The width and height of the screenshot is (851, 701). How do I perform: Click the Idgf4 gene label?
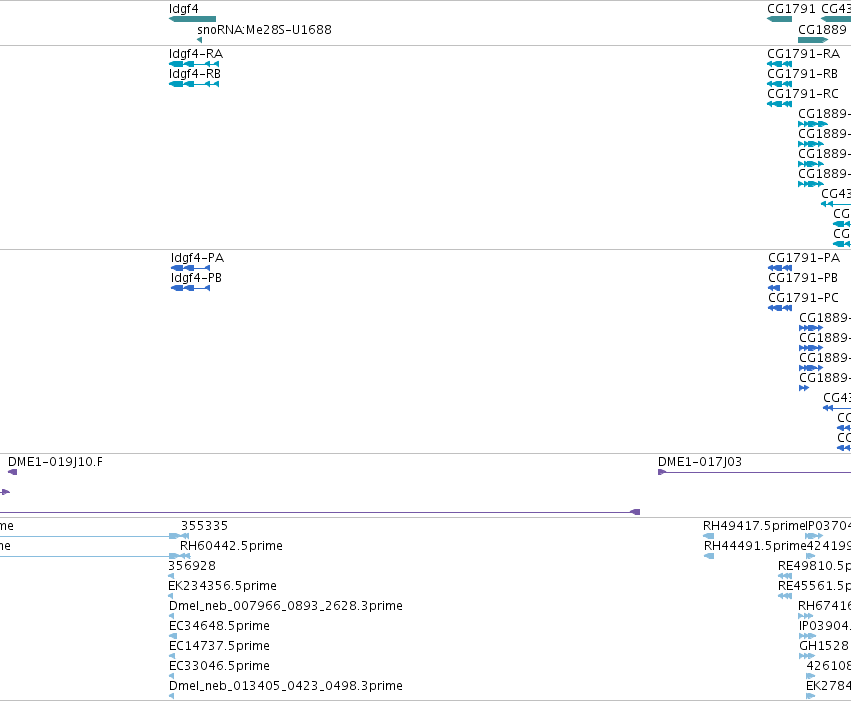pos(183,9)
